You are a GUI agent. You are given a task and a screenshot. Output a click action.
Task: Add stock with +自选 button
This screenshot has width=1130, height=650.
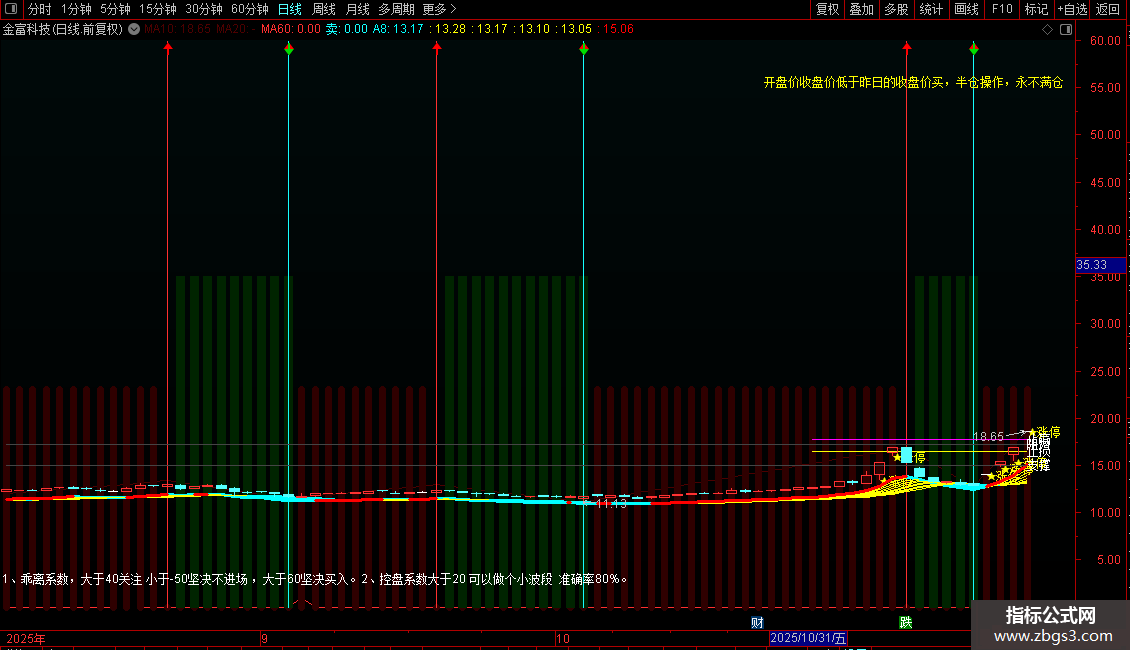coord(1072,9)
